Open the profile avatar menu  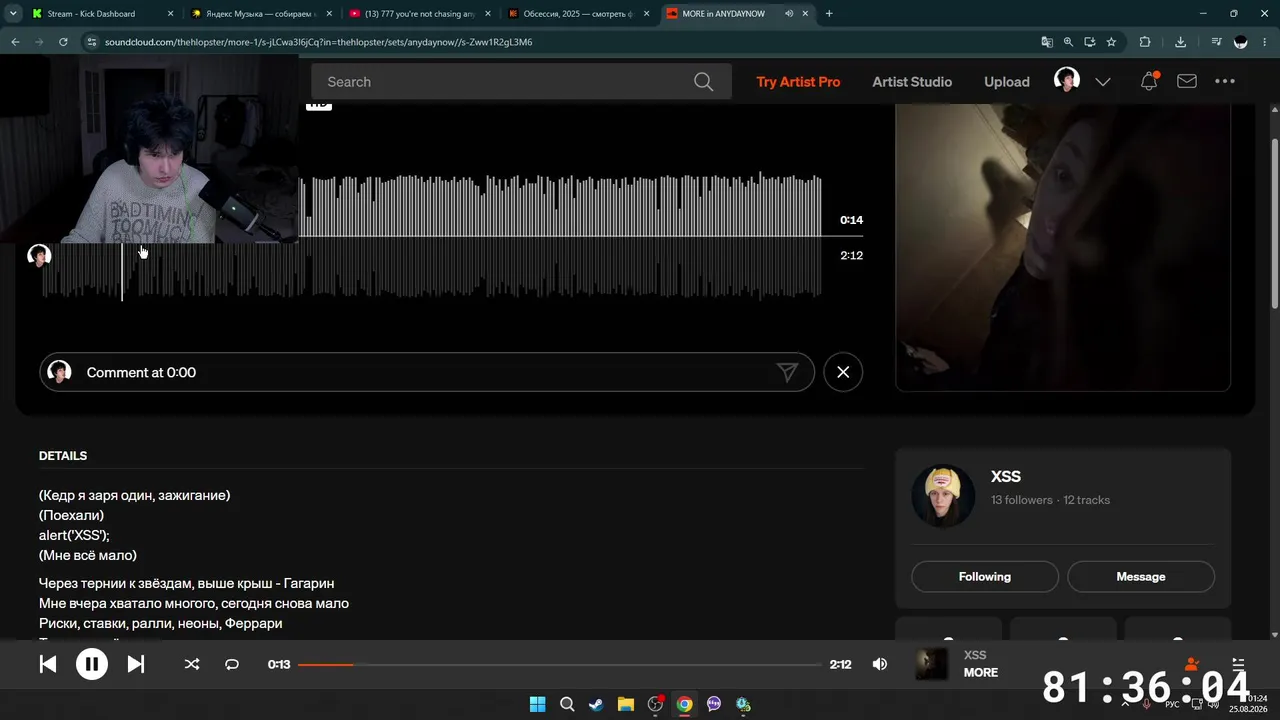(x=1067, y=81)
